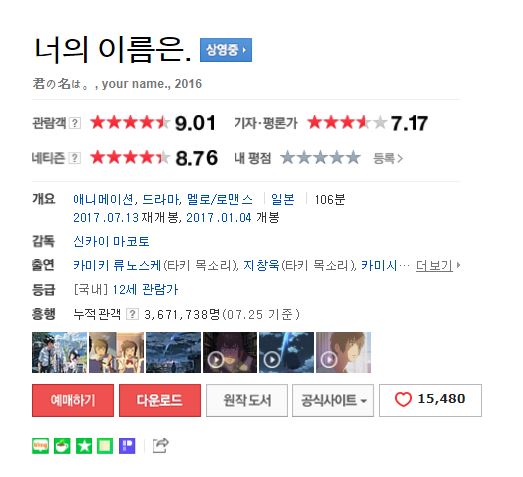Click the help icon beside 관람객
523x477 pixels.
point(75,123)
